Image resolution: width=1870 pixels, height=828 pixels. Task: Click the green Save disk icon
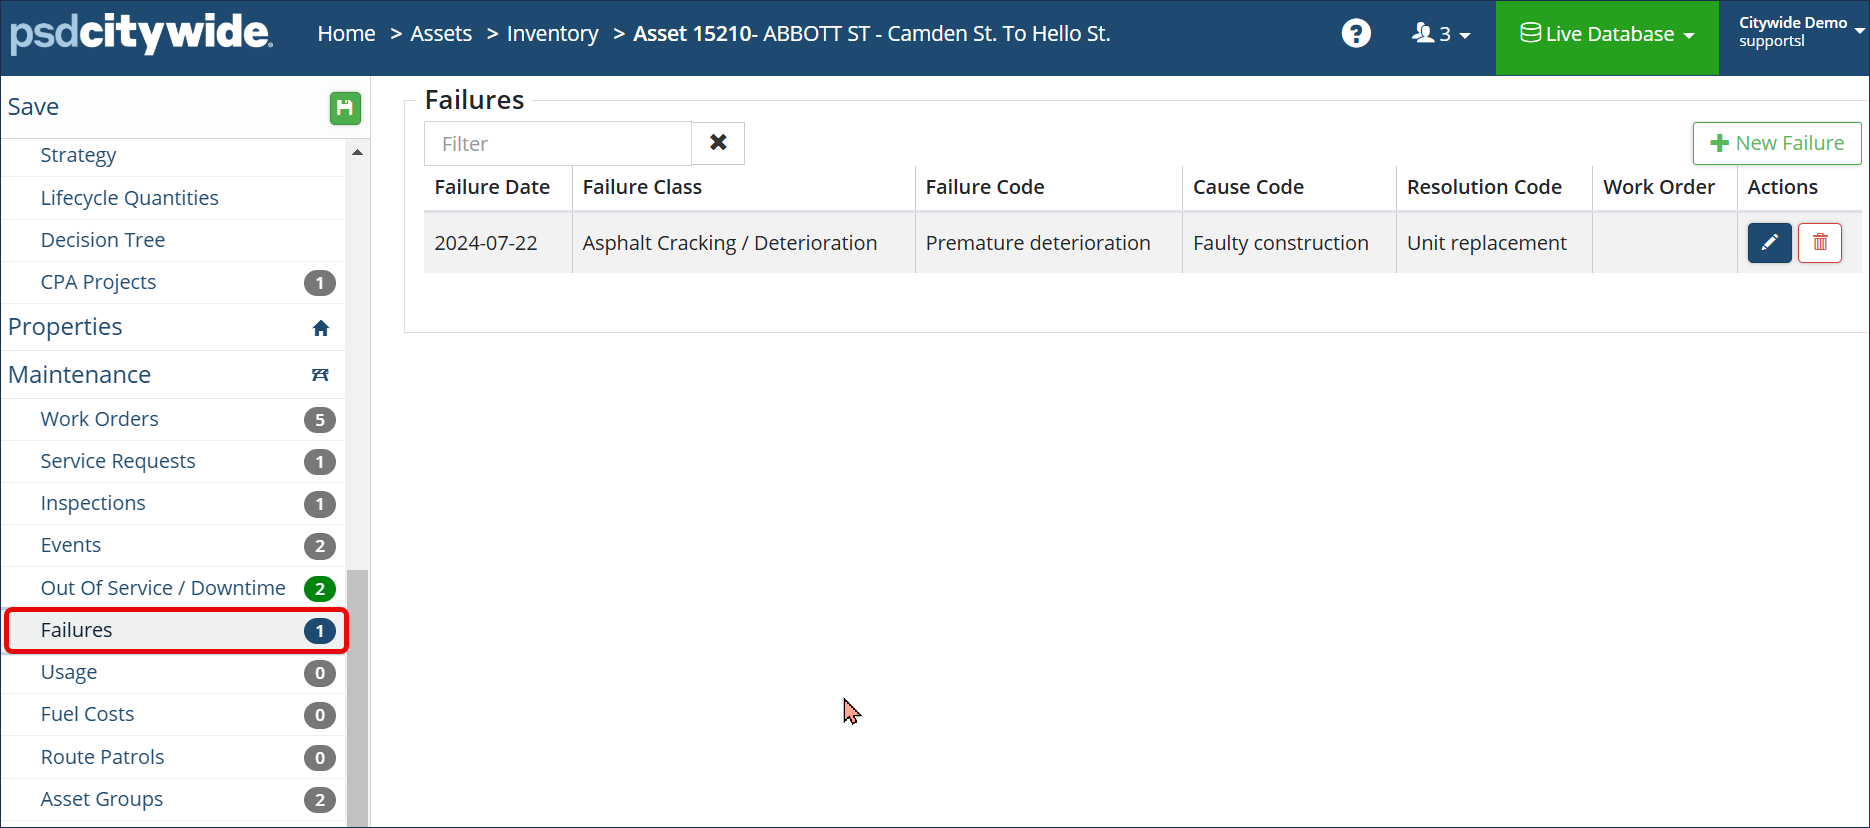pos(345,108)
